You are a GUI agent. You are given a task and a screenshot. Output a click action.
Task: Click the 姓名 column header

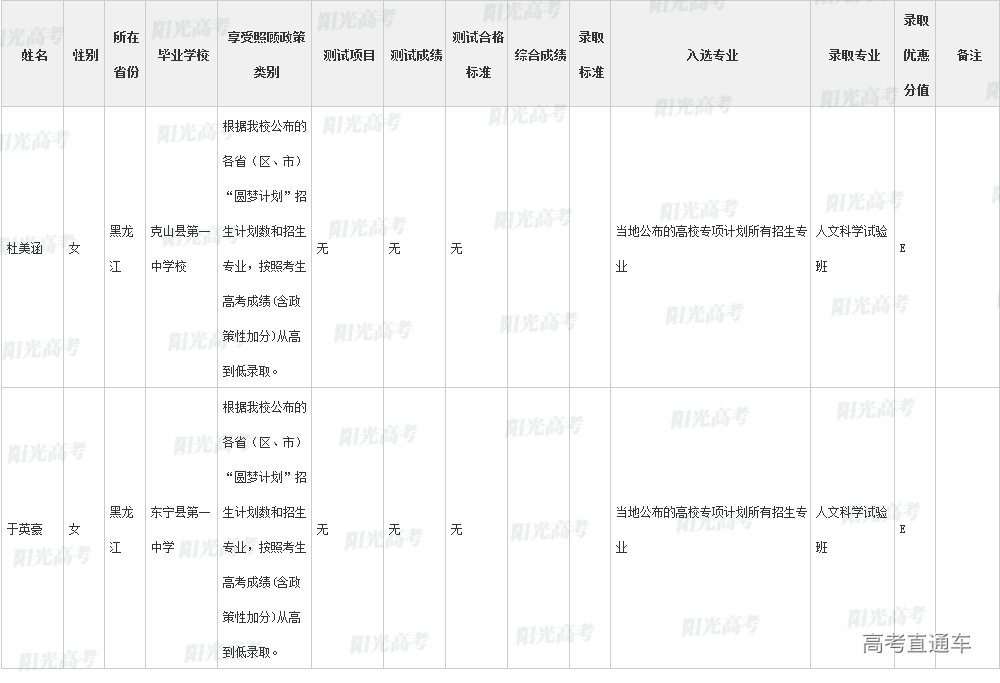[34, 55]
